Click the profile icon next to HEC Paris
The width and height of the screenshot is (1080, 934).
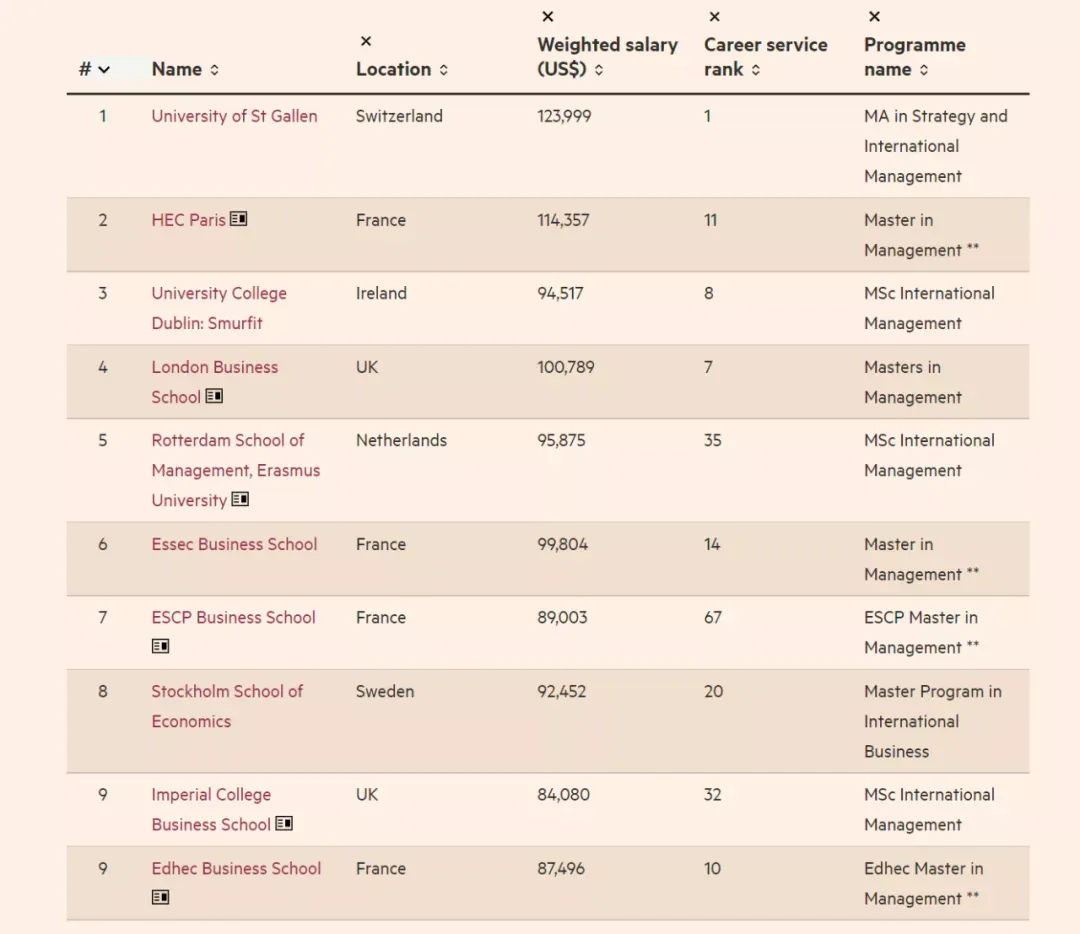point(238,219)
